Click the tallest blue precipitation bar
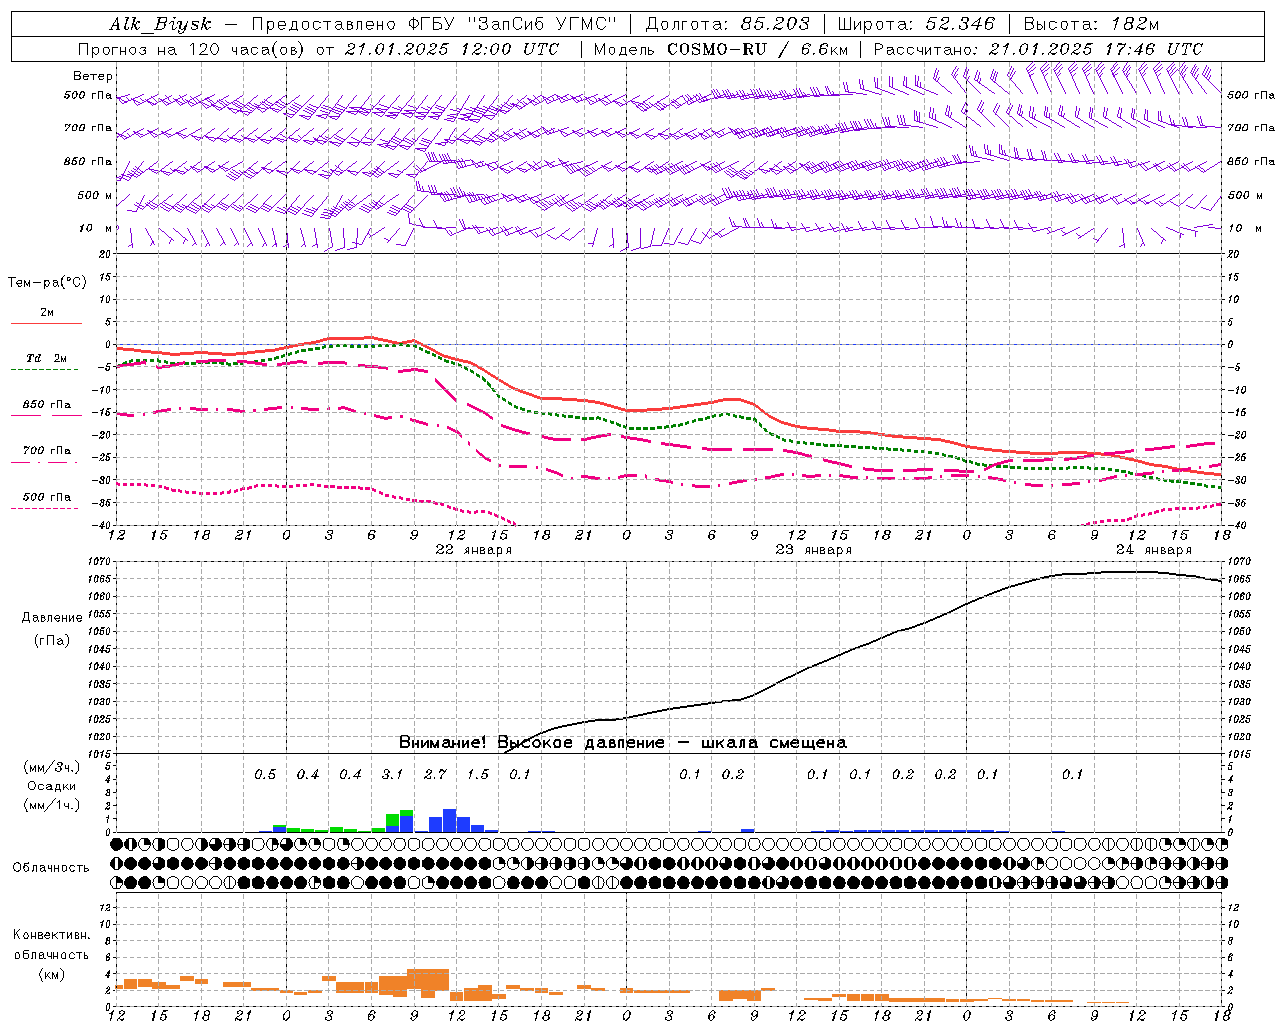1280x1024 pixels. point(449,820)
